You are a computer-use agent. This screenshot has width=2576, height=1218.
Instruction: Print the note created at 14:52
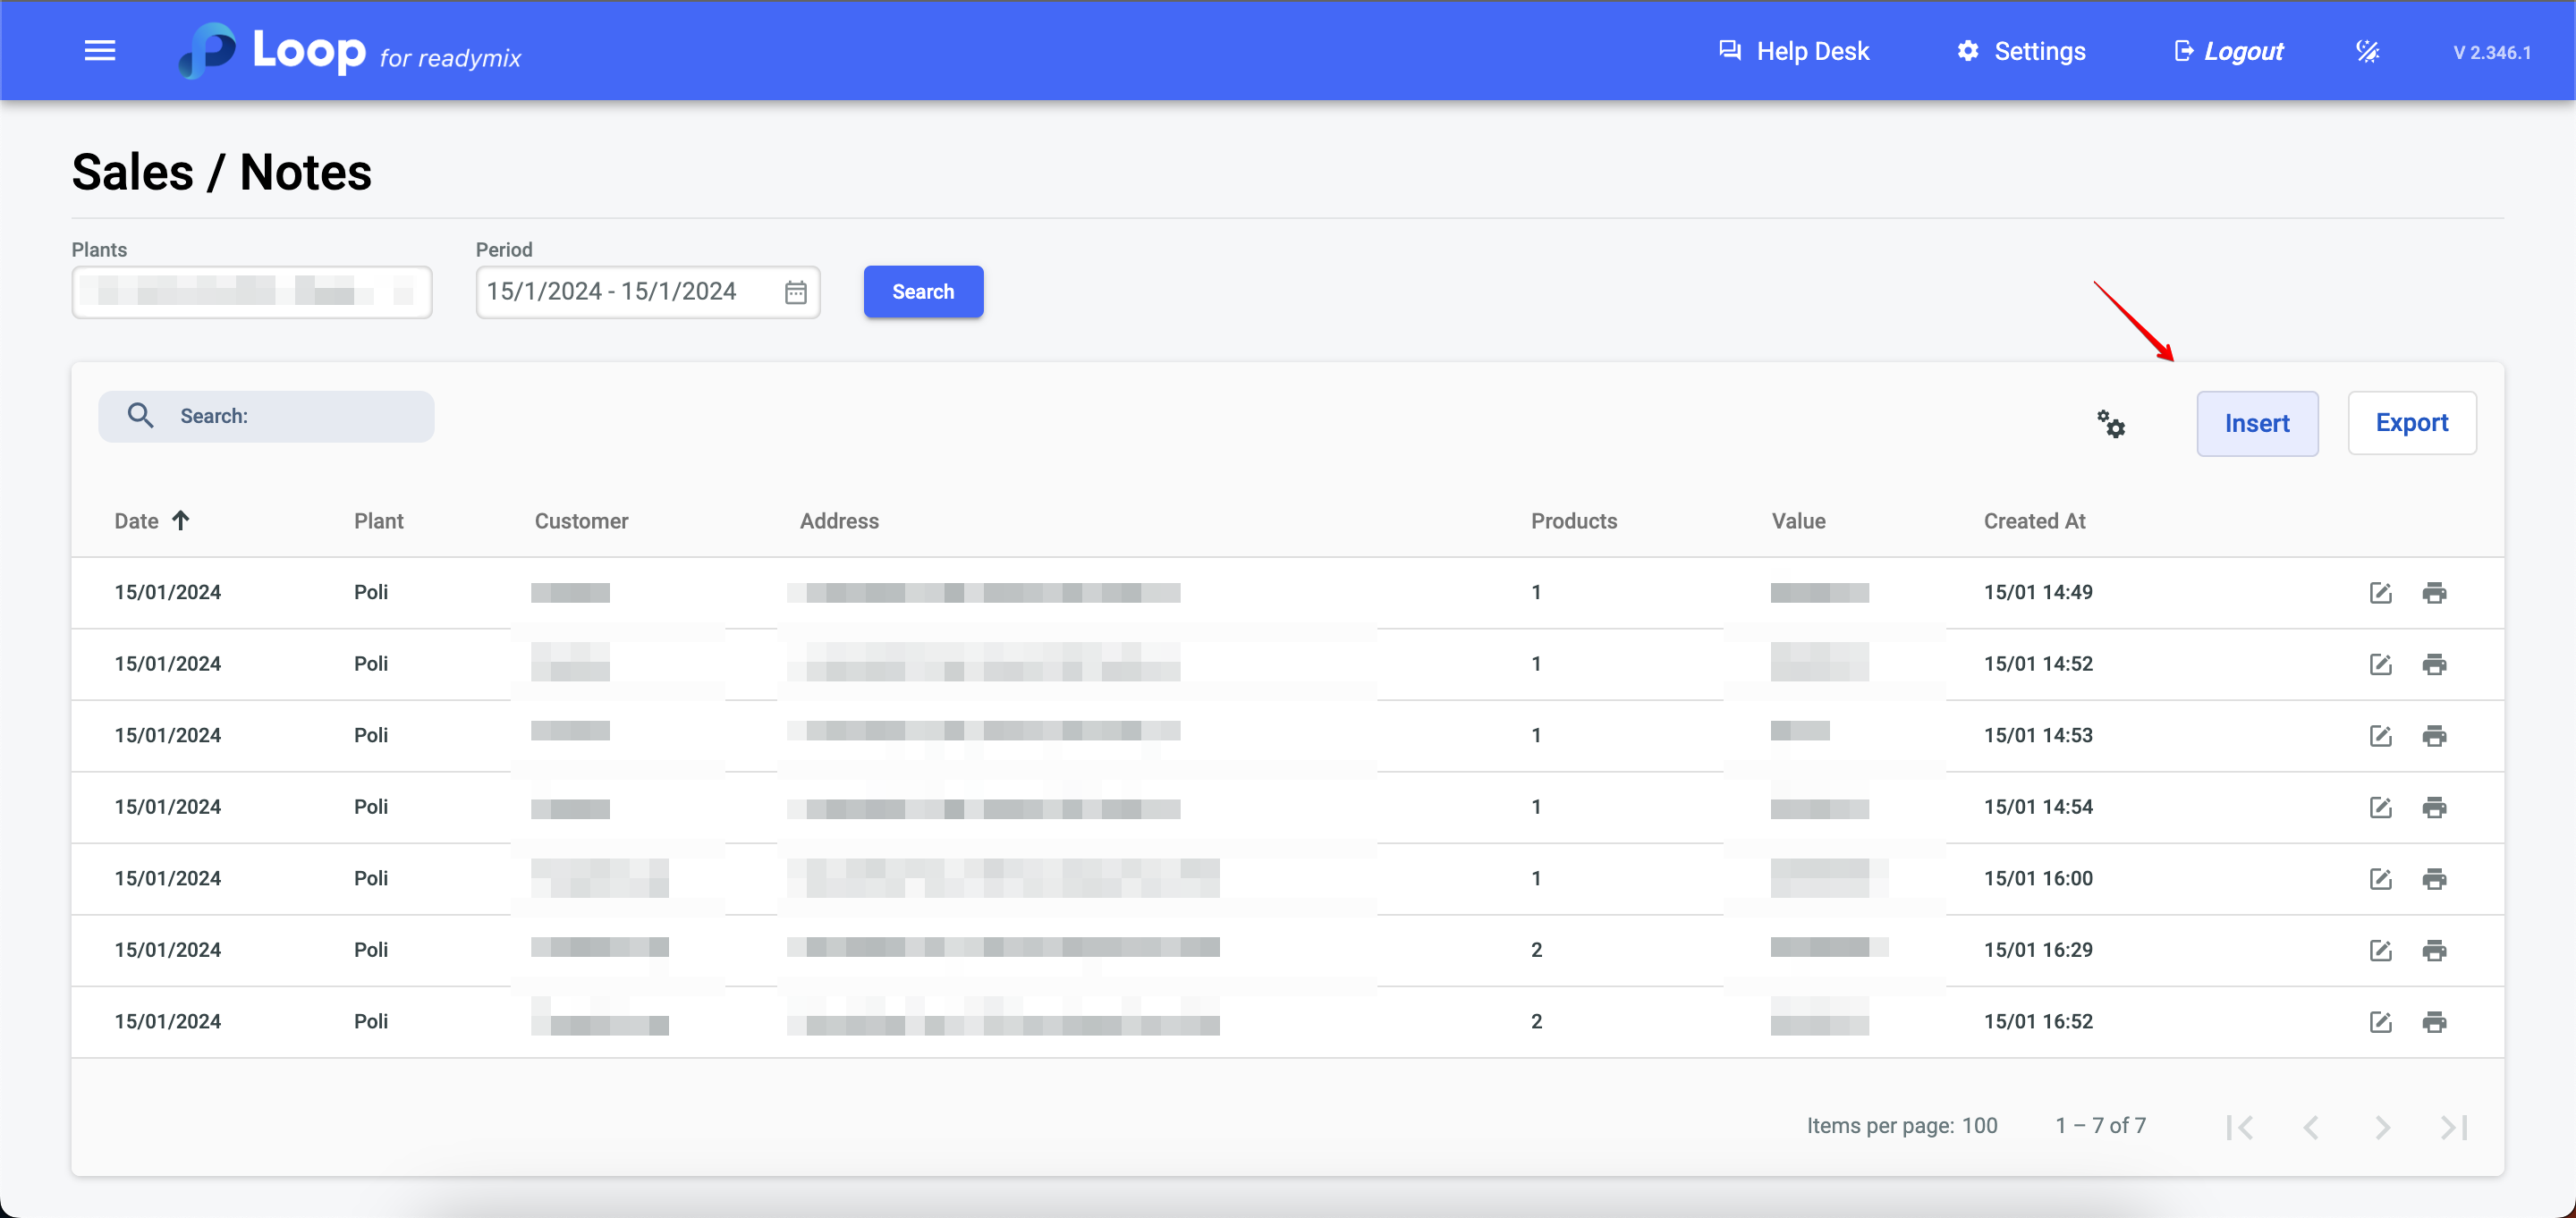coord(2434,665)
